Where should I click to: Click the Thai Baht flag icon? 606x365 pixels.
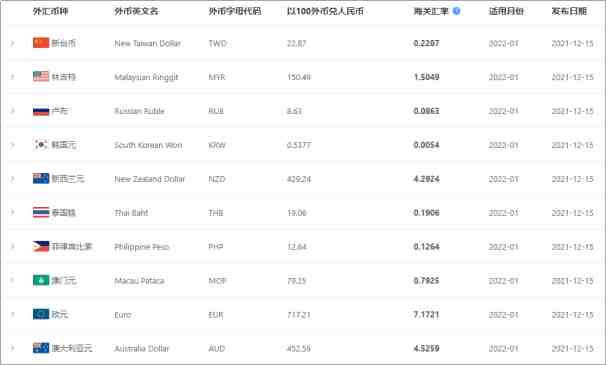pyautogui.click(x=41, y=212)
